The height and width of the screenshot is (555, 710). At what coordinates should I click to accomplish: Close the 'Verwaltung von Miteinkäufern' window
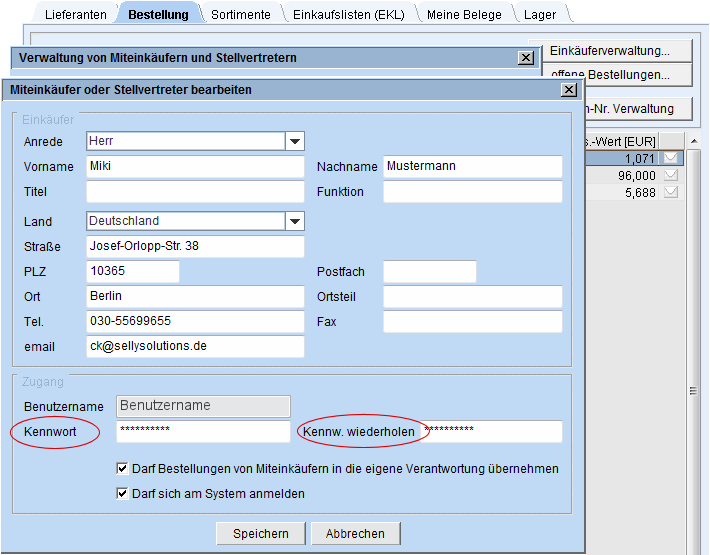[x=526, y=58]
